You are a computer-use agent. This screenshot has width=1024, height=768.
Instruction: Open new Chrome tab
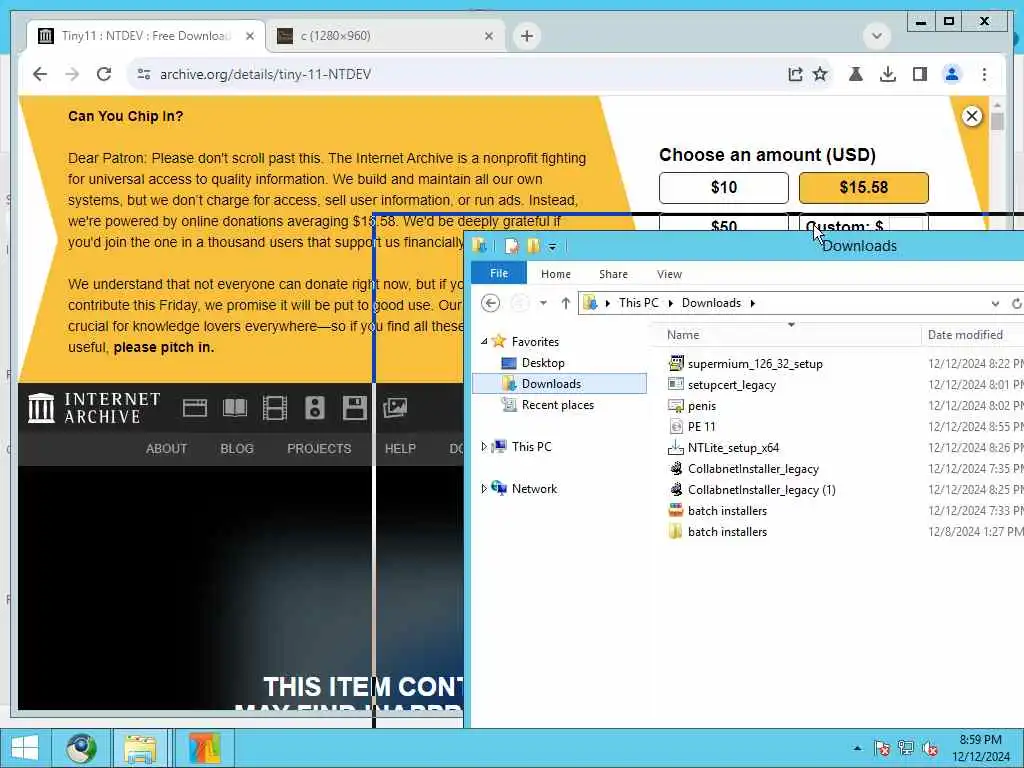tap(527, 36)
